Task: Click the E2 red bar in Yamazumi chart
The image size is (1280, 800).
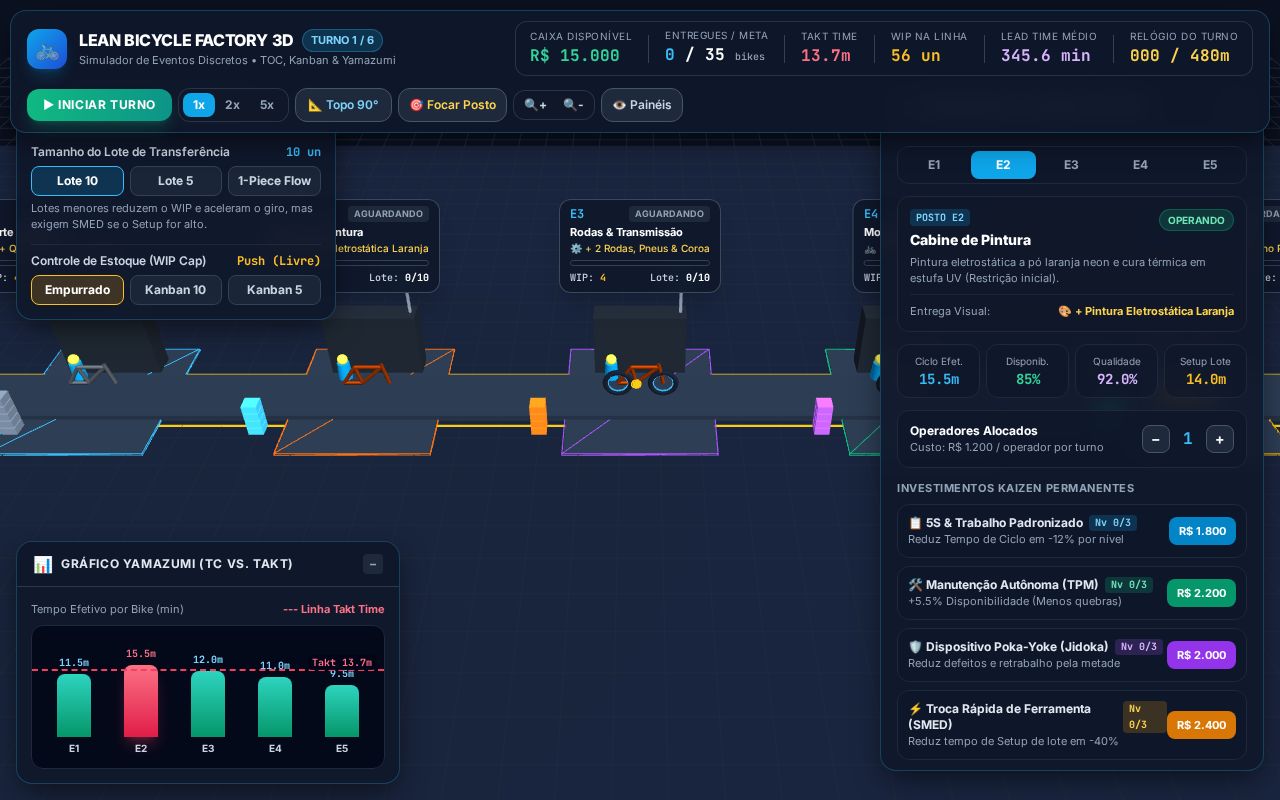Action: pyautogui.click(x=141, y=701)
